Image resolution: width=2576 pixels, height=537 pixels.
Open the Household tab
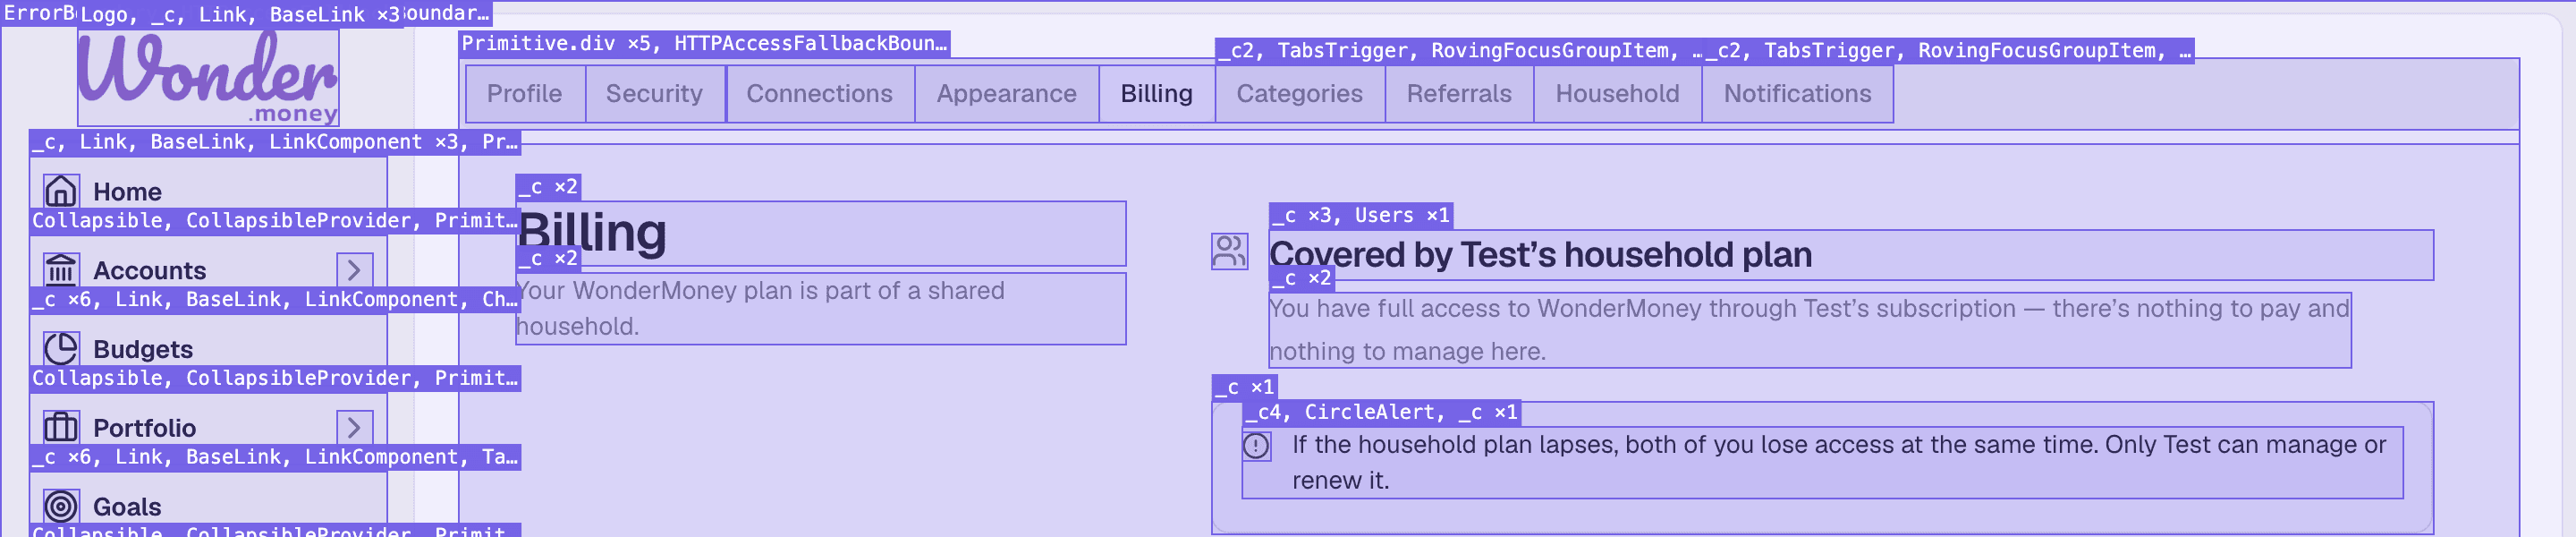tap(1618, 94)
